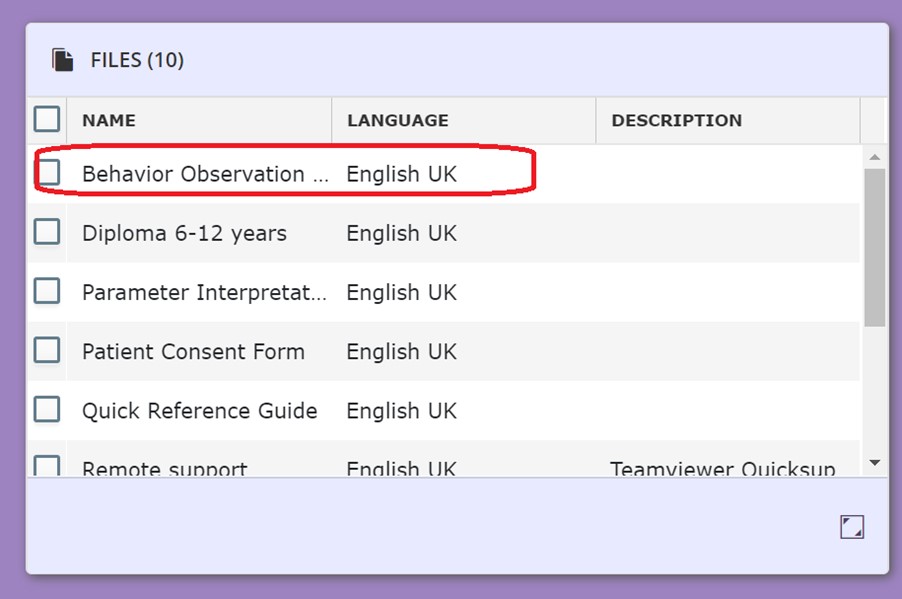Click the Diploma 6-12 years file name
902x599 pixels.
[x=184, y=234]
